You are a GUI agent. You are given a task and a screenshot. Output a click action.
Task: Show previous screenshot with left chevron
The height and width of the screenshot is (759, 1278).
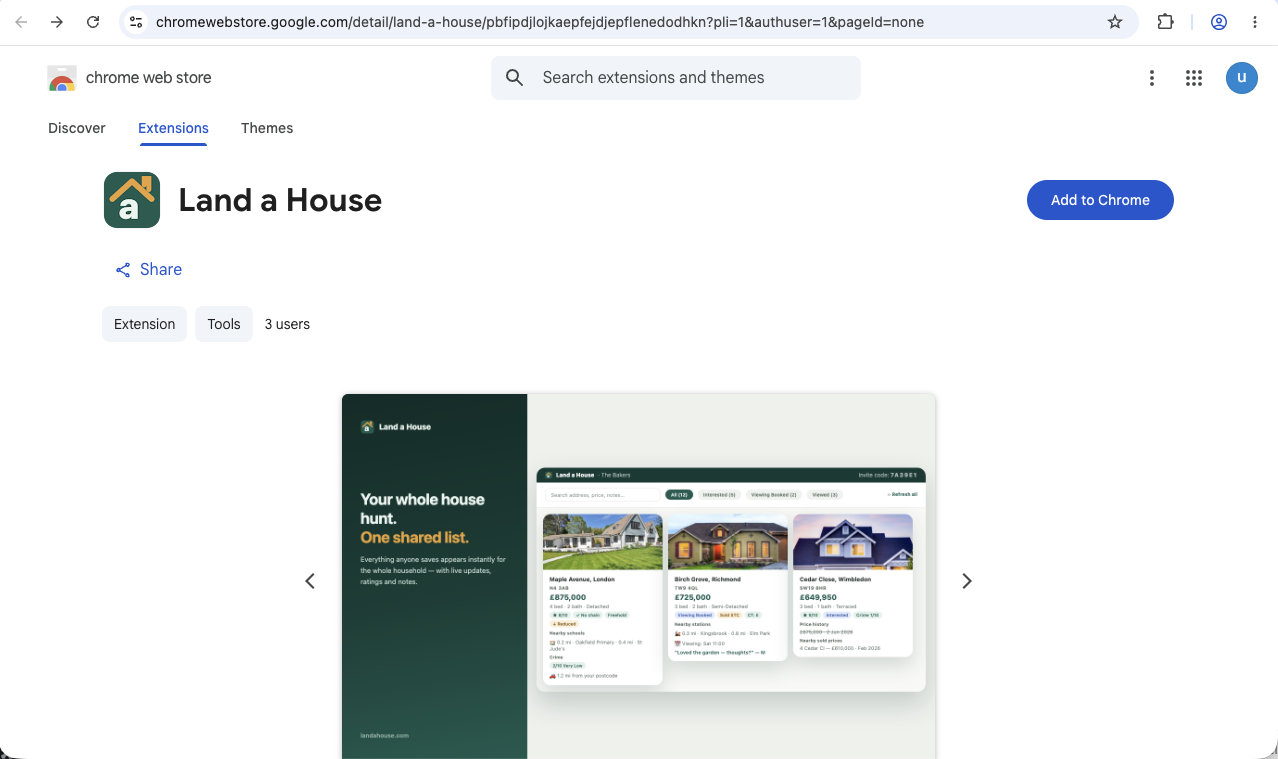point(310,581)
